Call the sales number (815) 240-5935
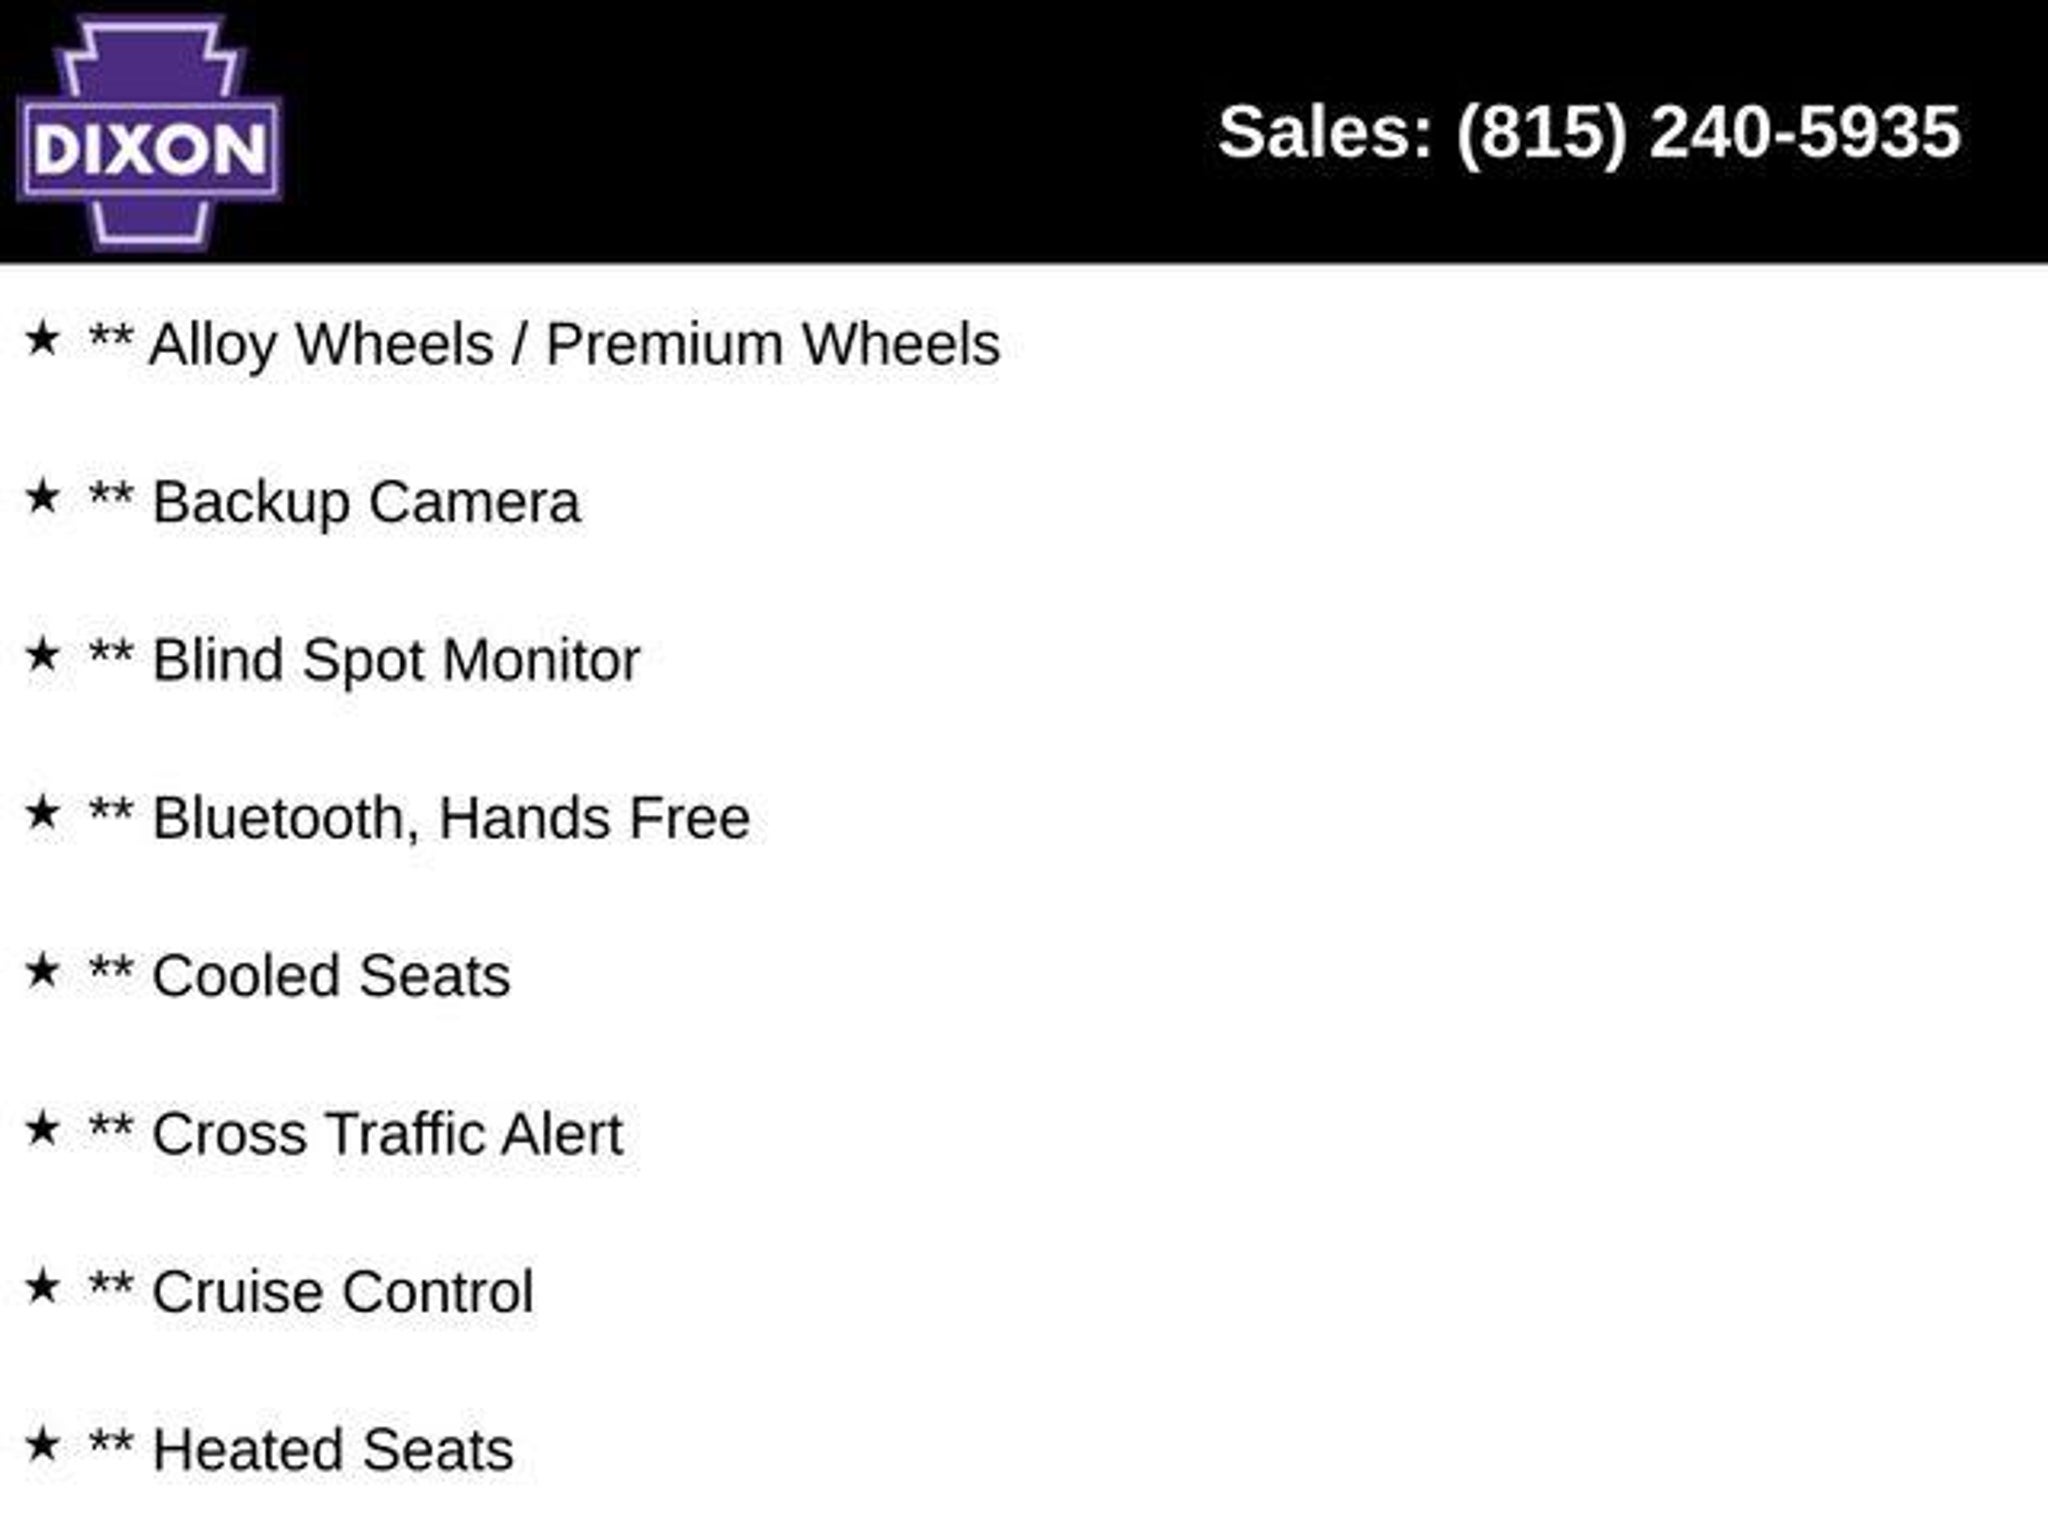The image size is (2048, 1536). (x=1708, y=133)
